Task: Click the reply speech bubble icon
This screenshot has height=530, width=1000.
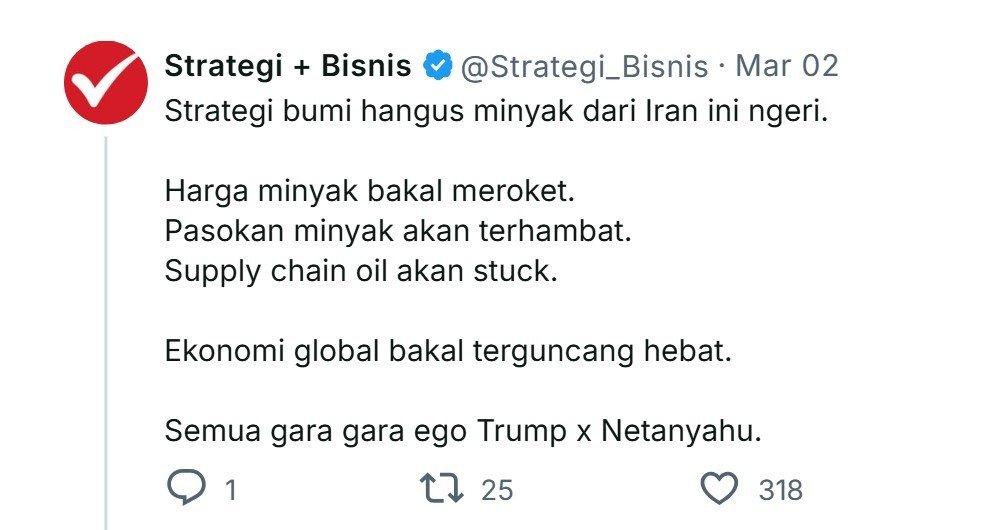Action: point(185,489)
